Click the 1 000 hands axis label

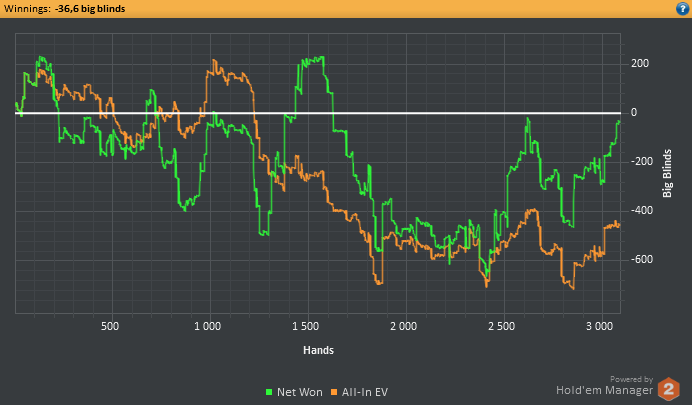pyautogui.click(x=207, y=326)
